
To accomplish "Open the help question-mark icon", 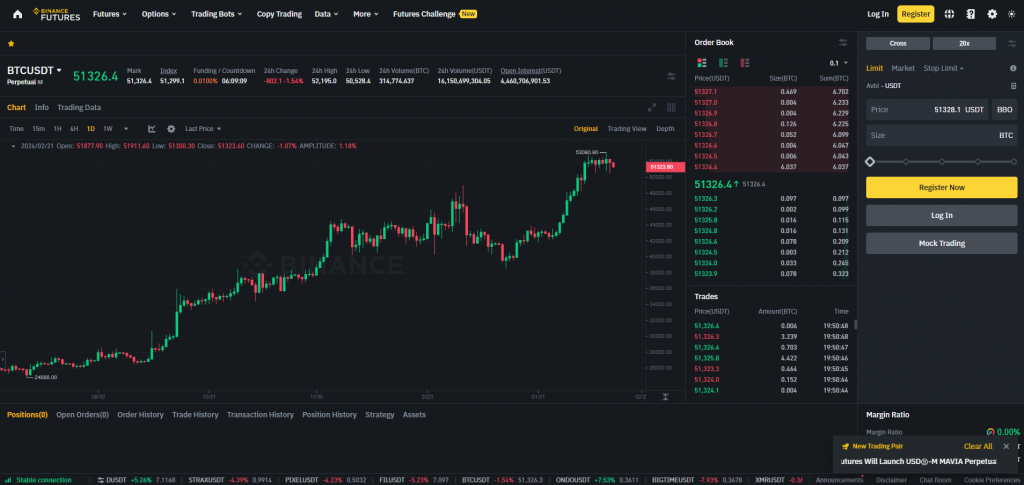I will pyautogui.click(x=971, y=14).
